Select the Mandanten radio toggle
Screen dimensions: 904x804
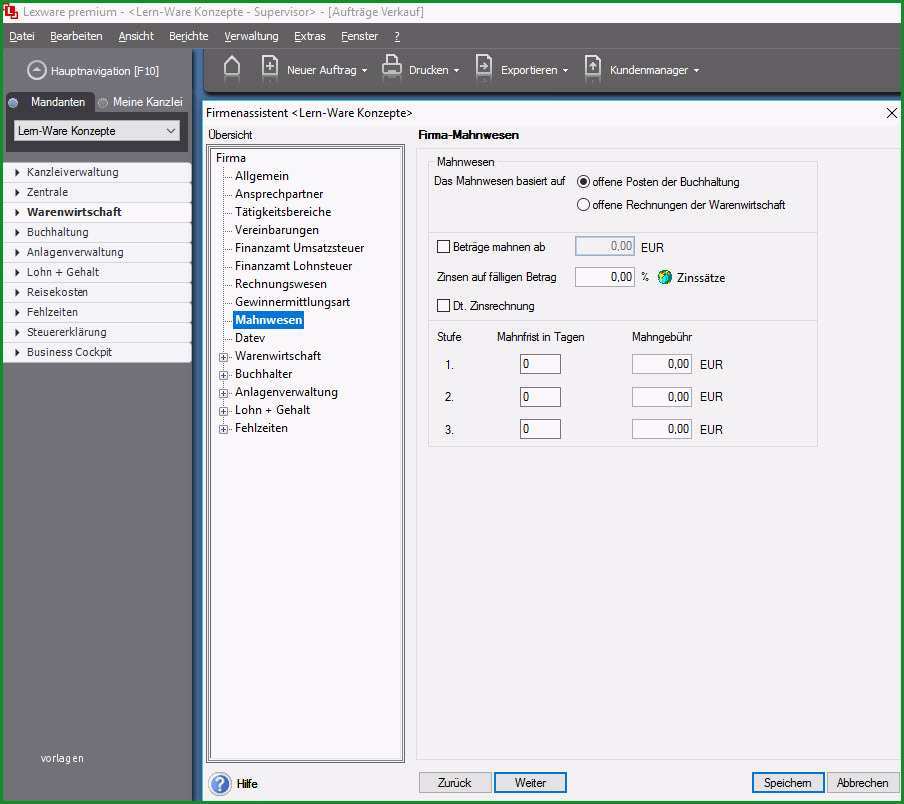point(13,103)
